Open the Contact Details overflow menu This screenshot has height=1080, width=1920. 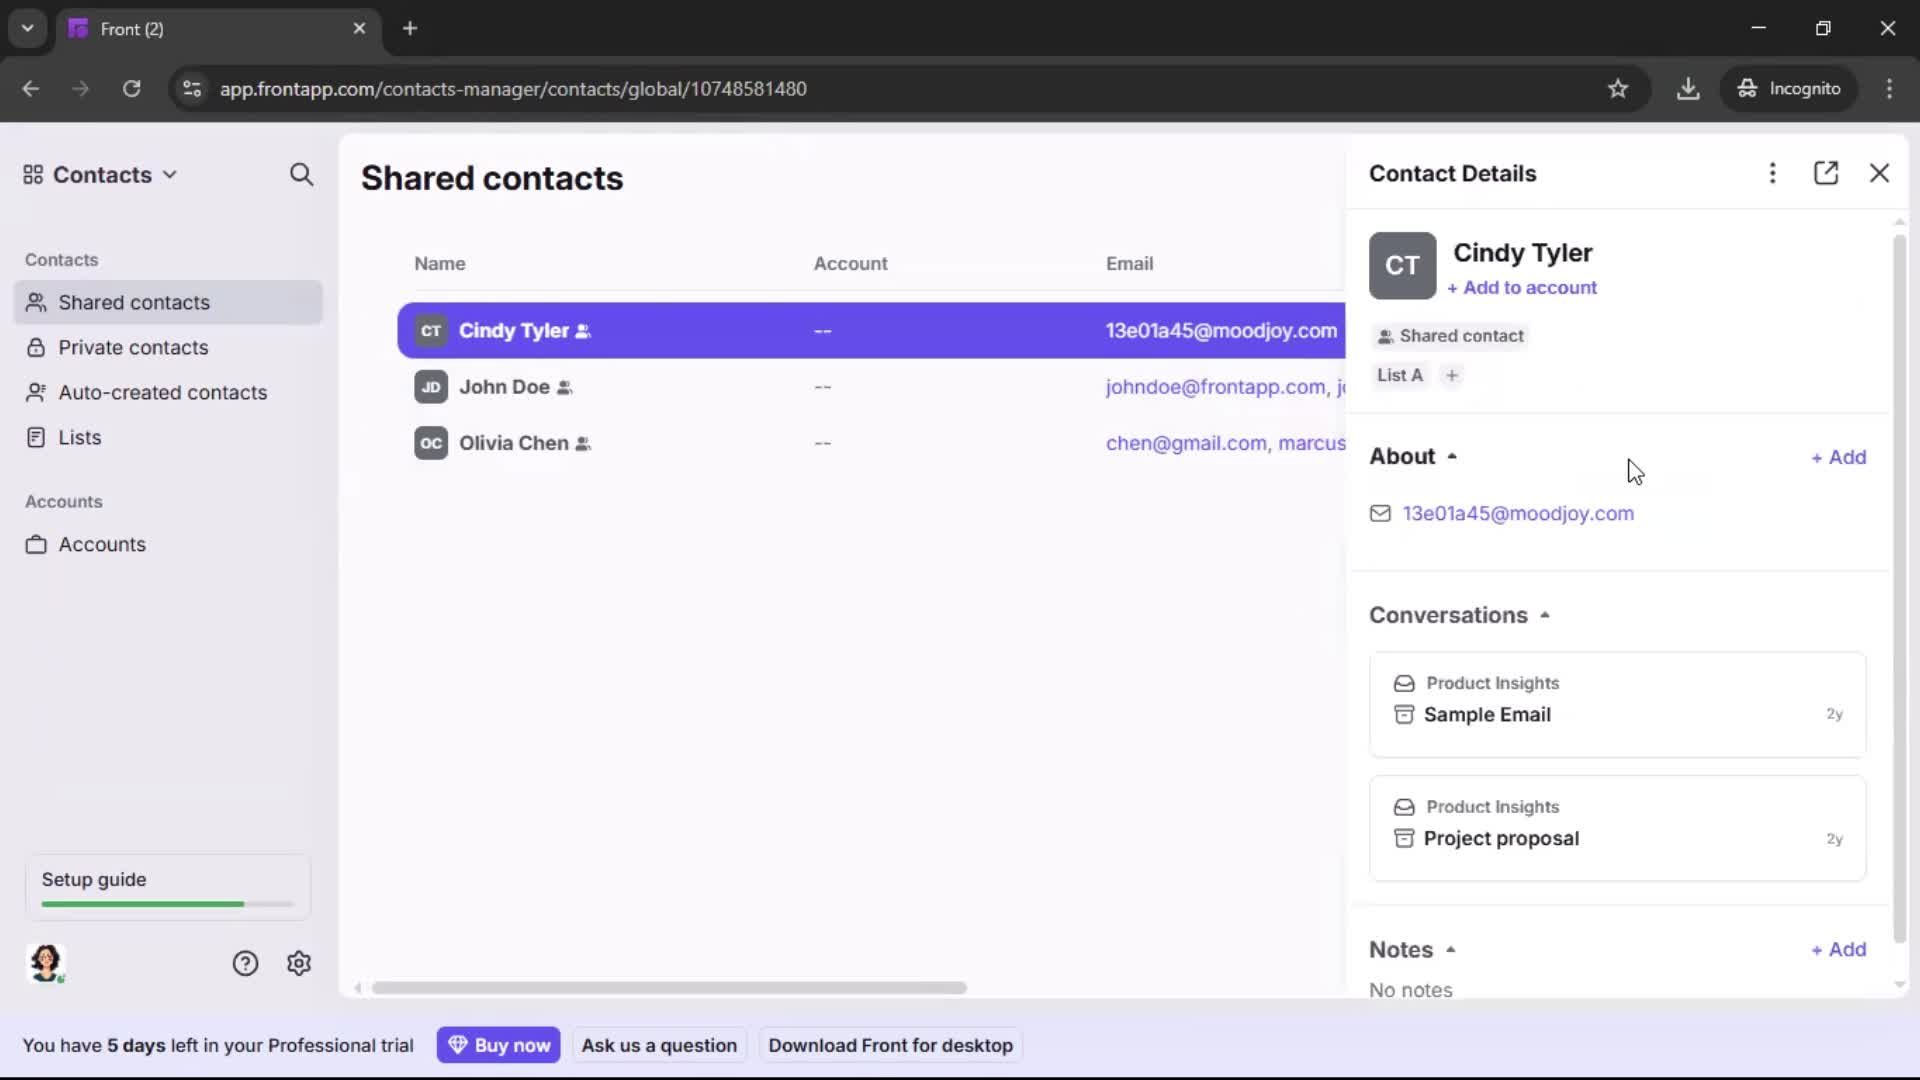[x=1772, y=173]
